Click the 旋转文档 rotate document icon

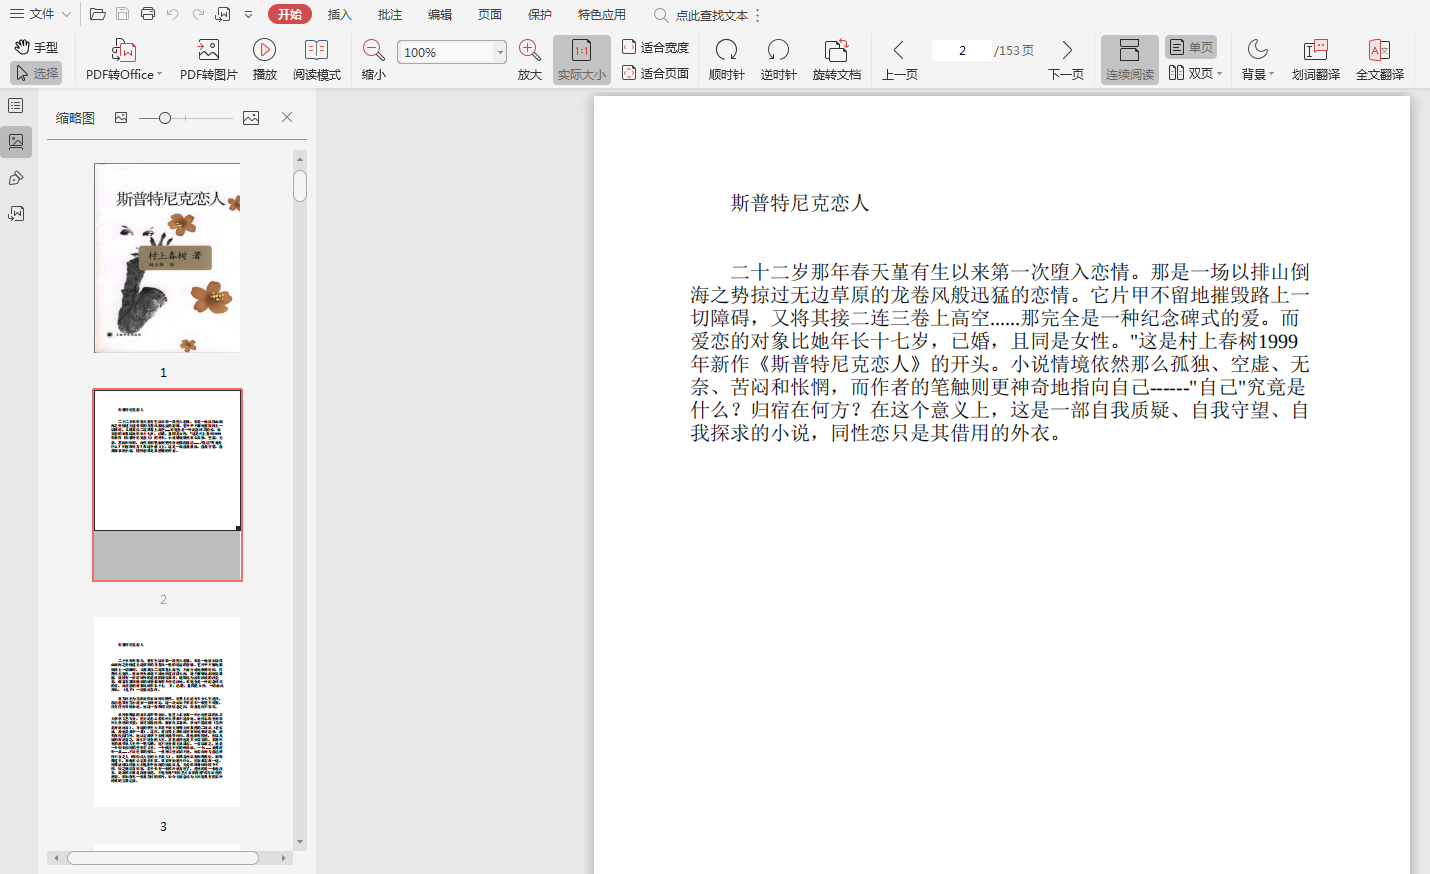click(836, 50)
